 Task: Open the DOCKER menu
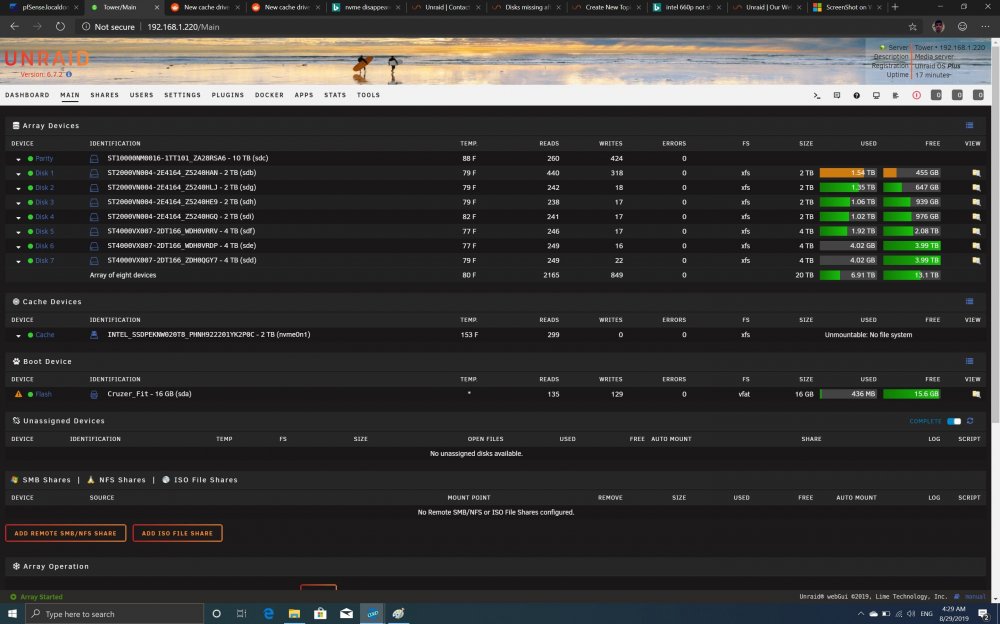(269, 95)
